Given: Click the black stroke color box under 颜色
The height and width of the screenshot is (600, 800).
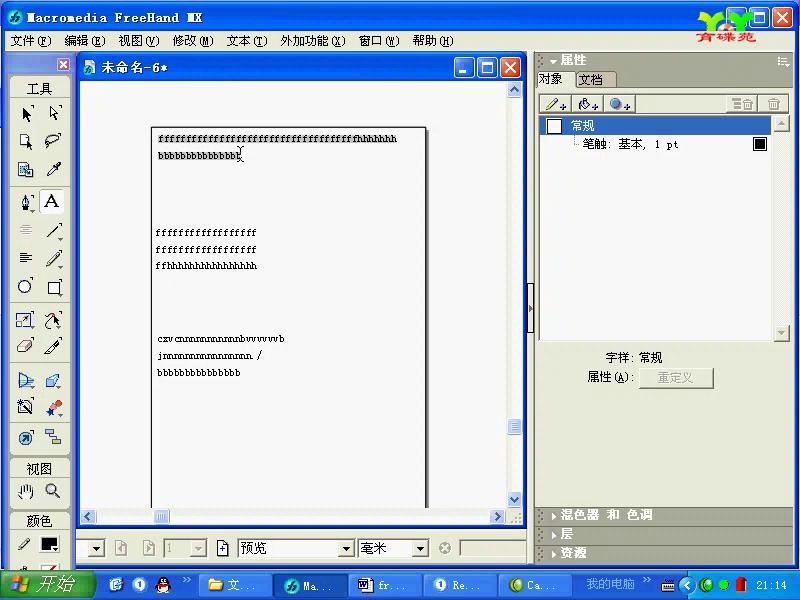Looking at the screenshot, I should tap(50, 544).
